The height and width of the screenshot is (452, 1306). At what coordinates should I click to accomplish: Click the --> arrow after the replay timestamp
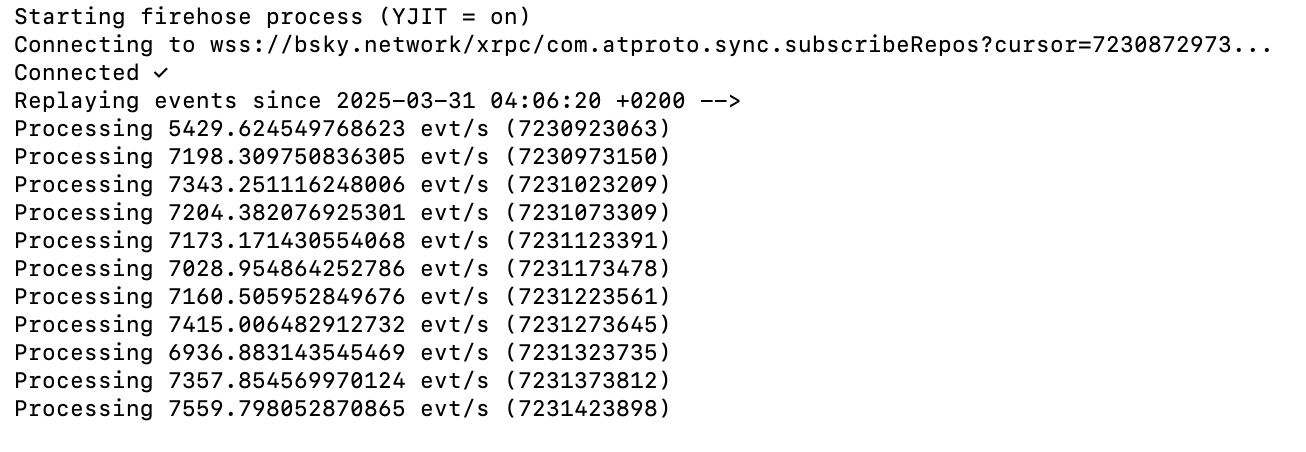[x=719, y=101]
